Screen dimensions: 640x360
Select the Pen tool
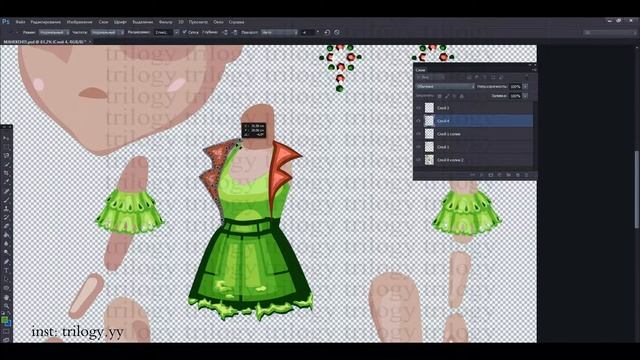click(x=6, y=261)
